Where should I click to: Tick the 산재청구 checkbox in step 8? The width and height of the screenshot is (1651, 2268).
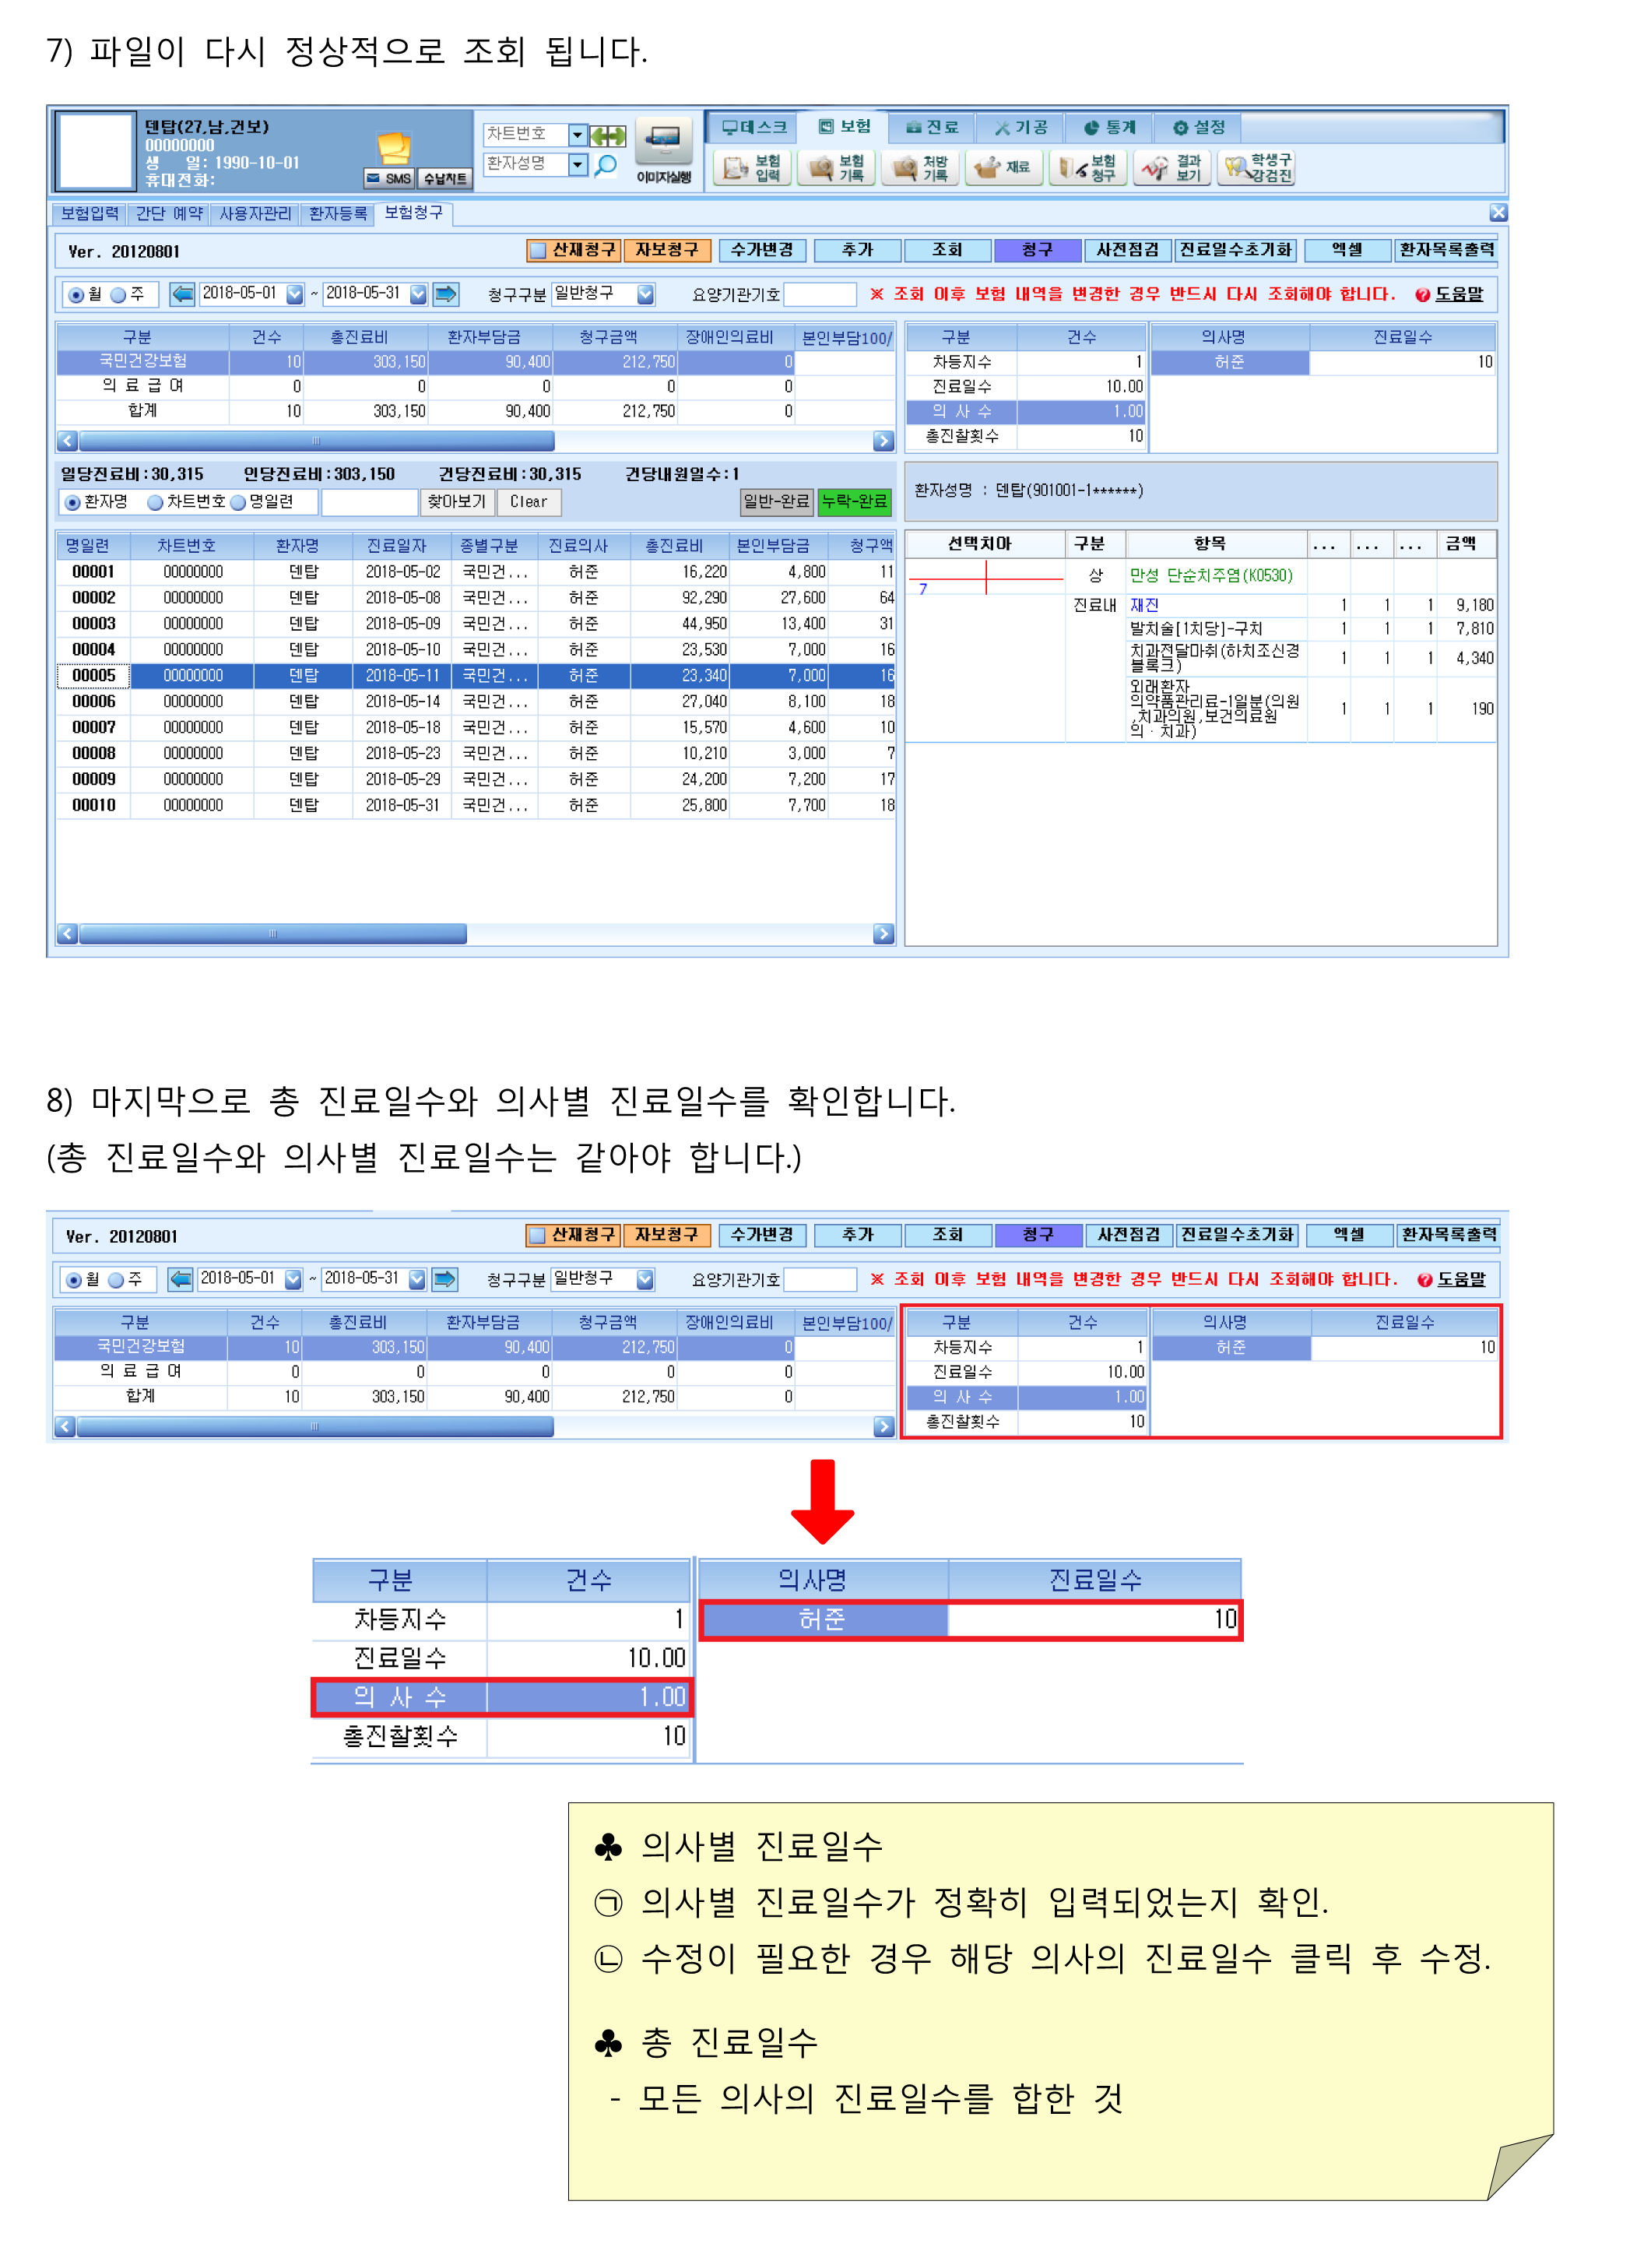click(x=538, y=1235)
